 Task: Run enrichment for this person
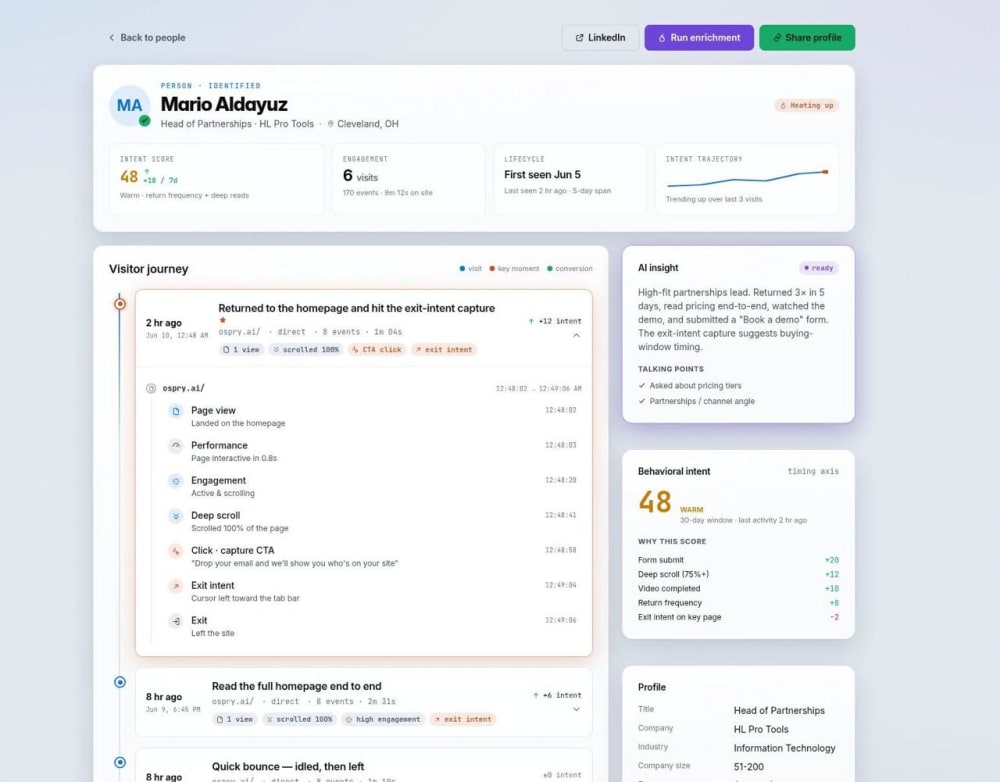[699, 38]
